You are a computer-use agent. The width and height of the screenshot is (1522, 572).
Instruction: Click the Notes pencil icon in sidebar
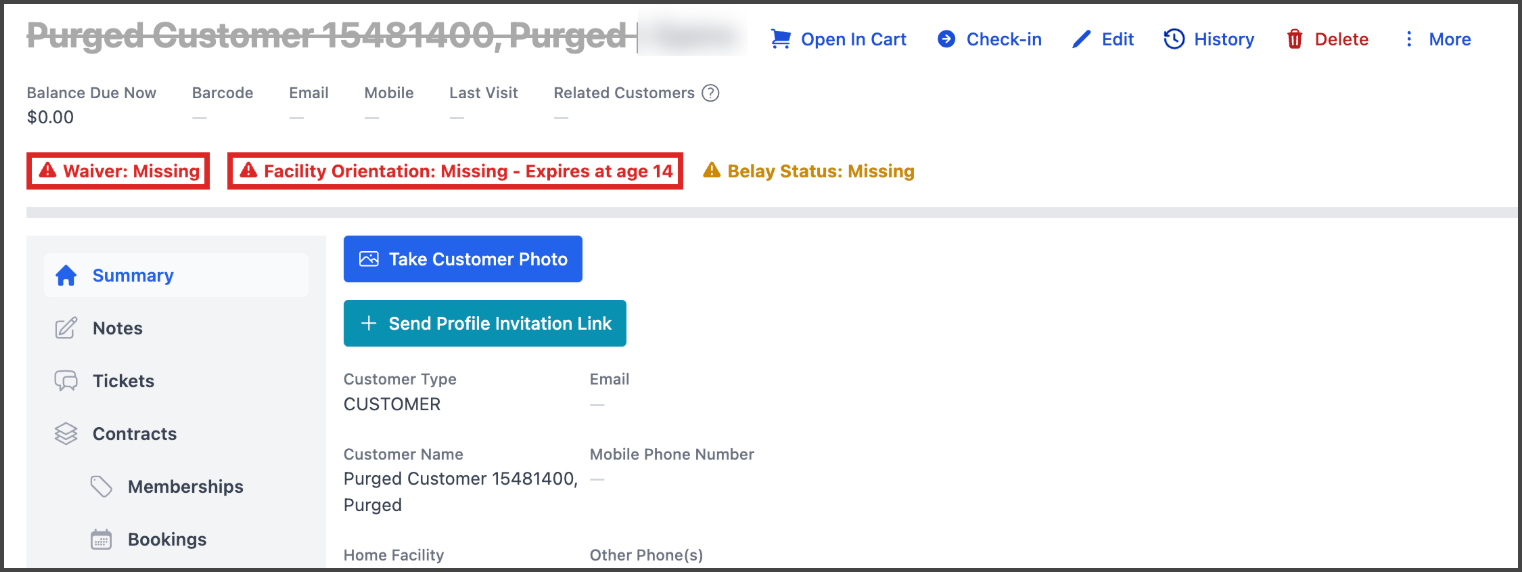tap(66, 328)
